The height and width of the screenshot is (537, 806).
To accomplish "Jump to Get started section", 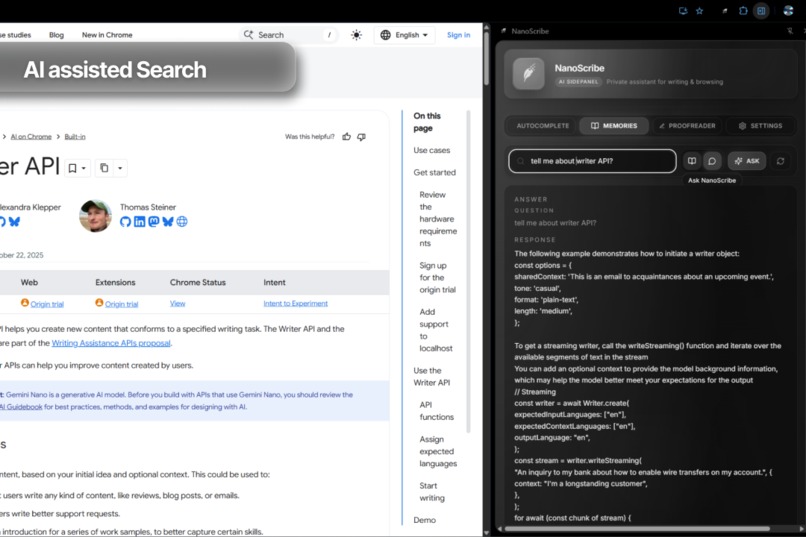I will coord(434,173).
